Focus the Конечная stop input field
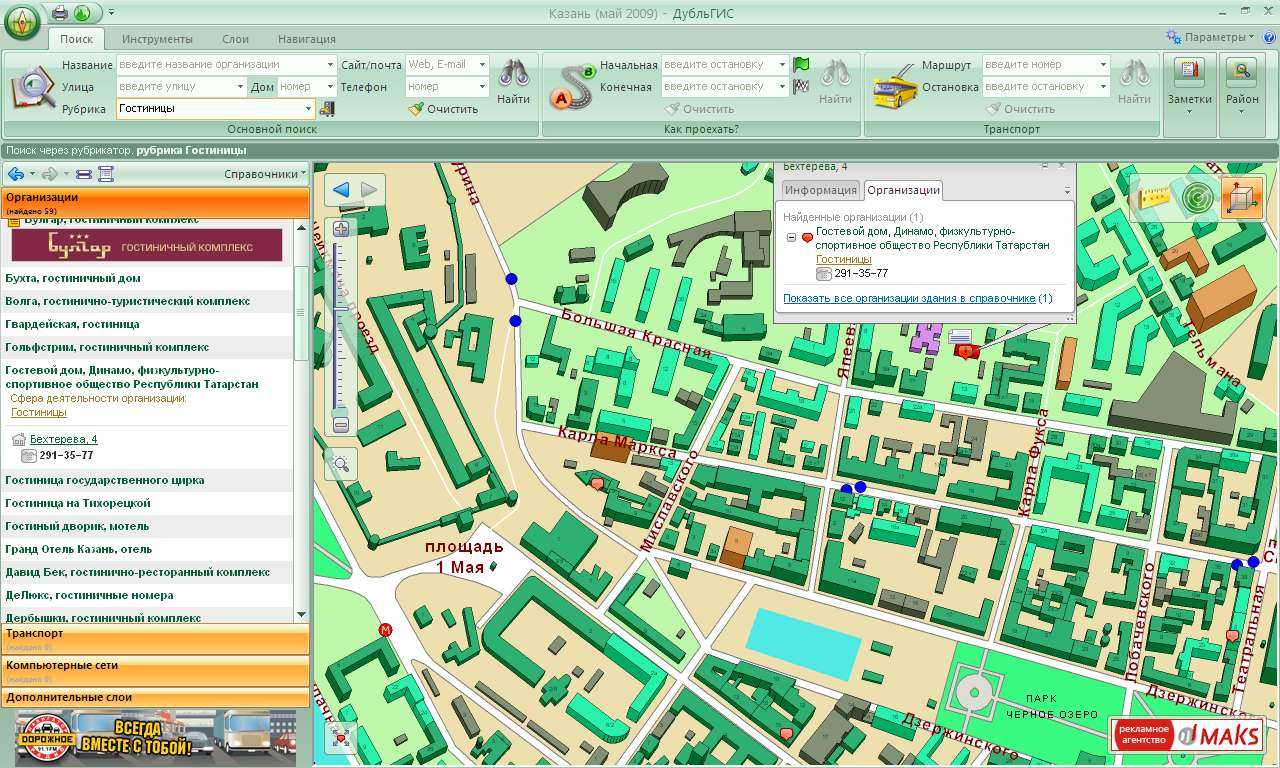This screenshot has width=1280, height=768. coord(719,86)
